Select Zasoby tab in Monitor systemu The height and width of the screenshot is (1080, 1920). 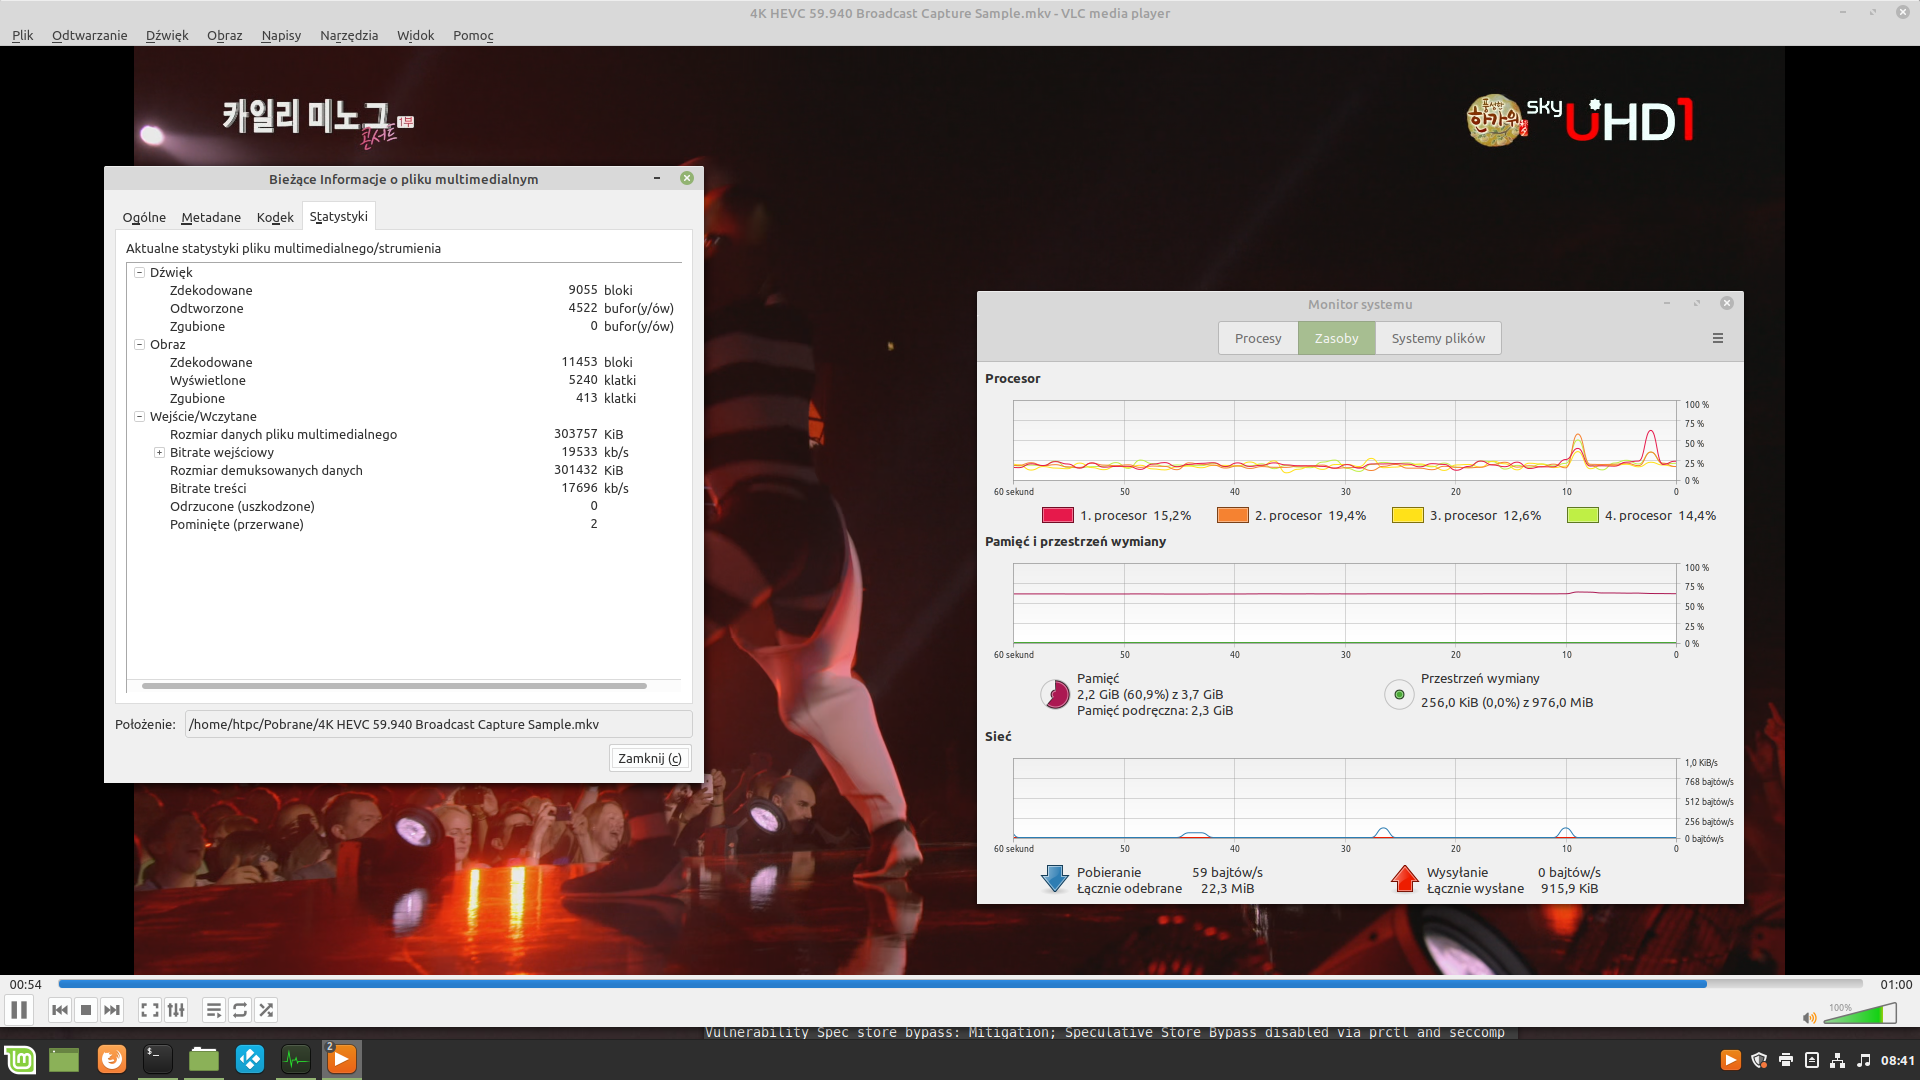[x=1337, y=338]
